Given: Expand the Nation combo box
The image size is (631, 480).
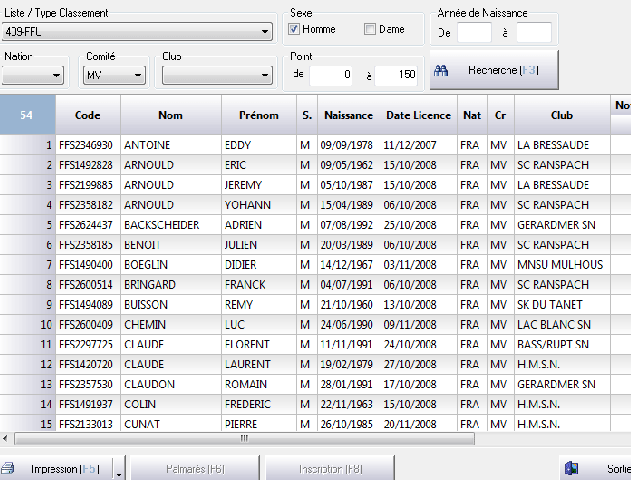Looking at the screenshot, I should (x=55, y=75).
